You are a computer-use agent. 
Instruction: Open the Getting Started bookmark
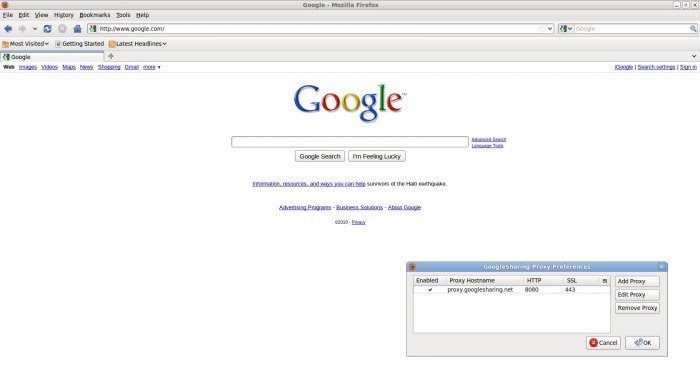[x=79, y=44]
